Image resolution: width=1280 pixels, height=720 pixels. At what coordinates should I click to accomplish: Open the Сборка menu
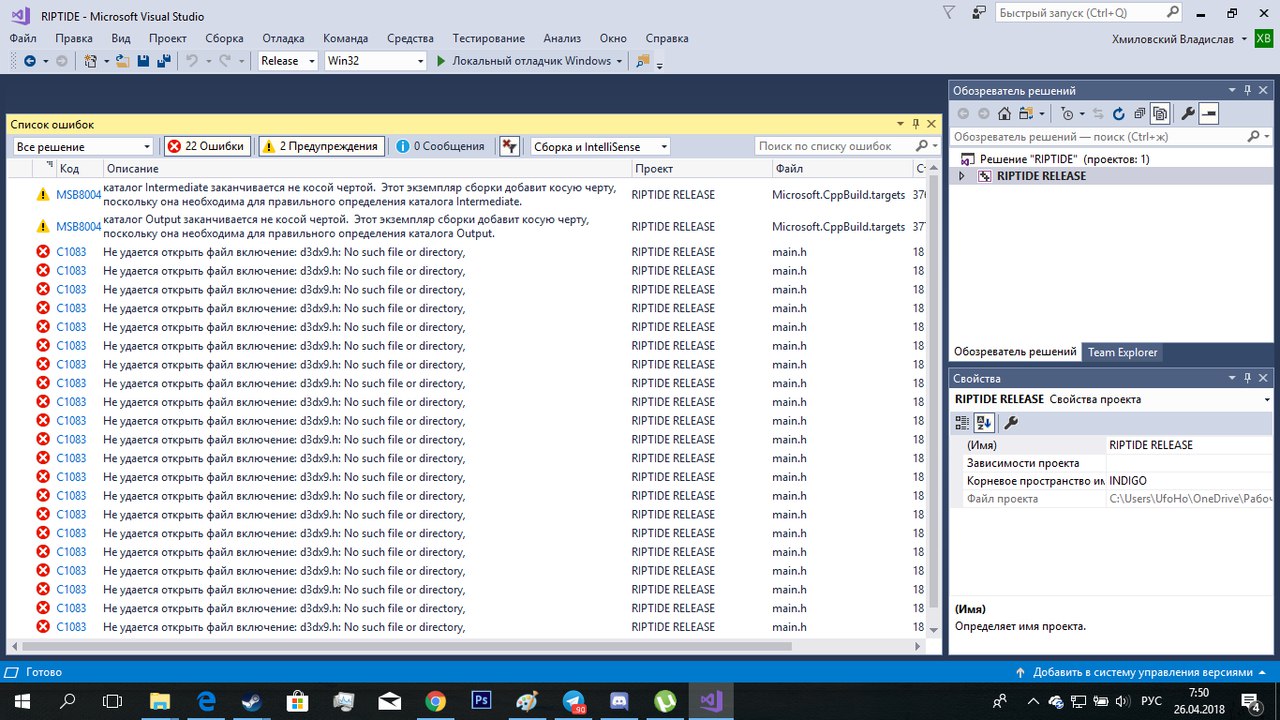224,38
